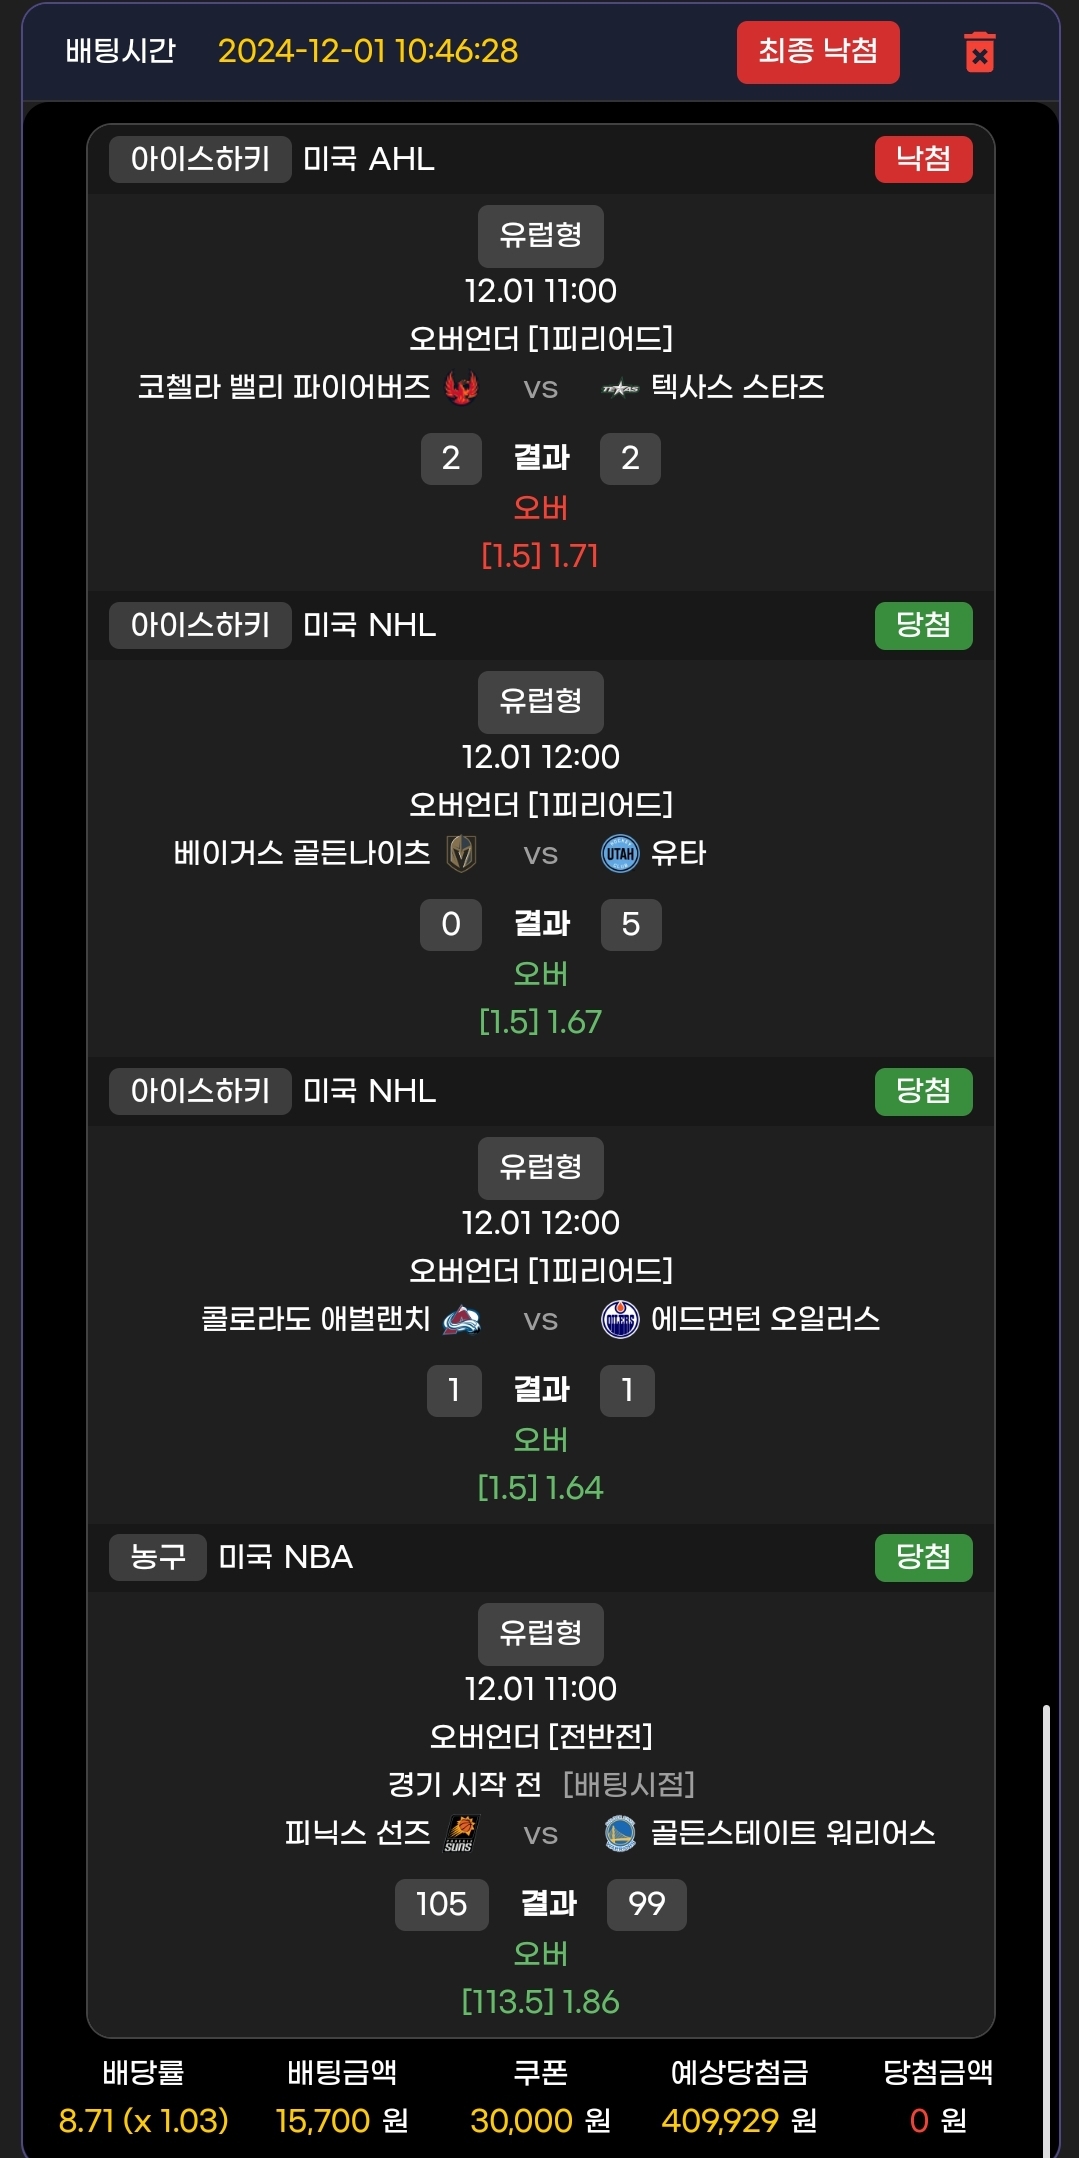Screen dimensions: 1079x2158
Task: Click the 유럽형 label in NBA game
Action: click(540, 1633)
